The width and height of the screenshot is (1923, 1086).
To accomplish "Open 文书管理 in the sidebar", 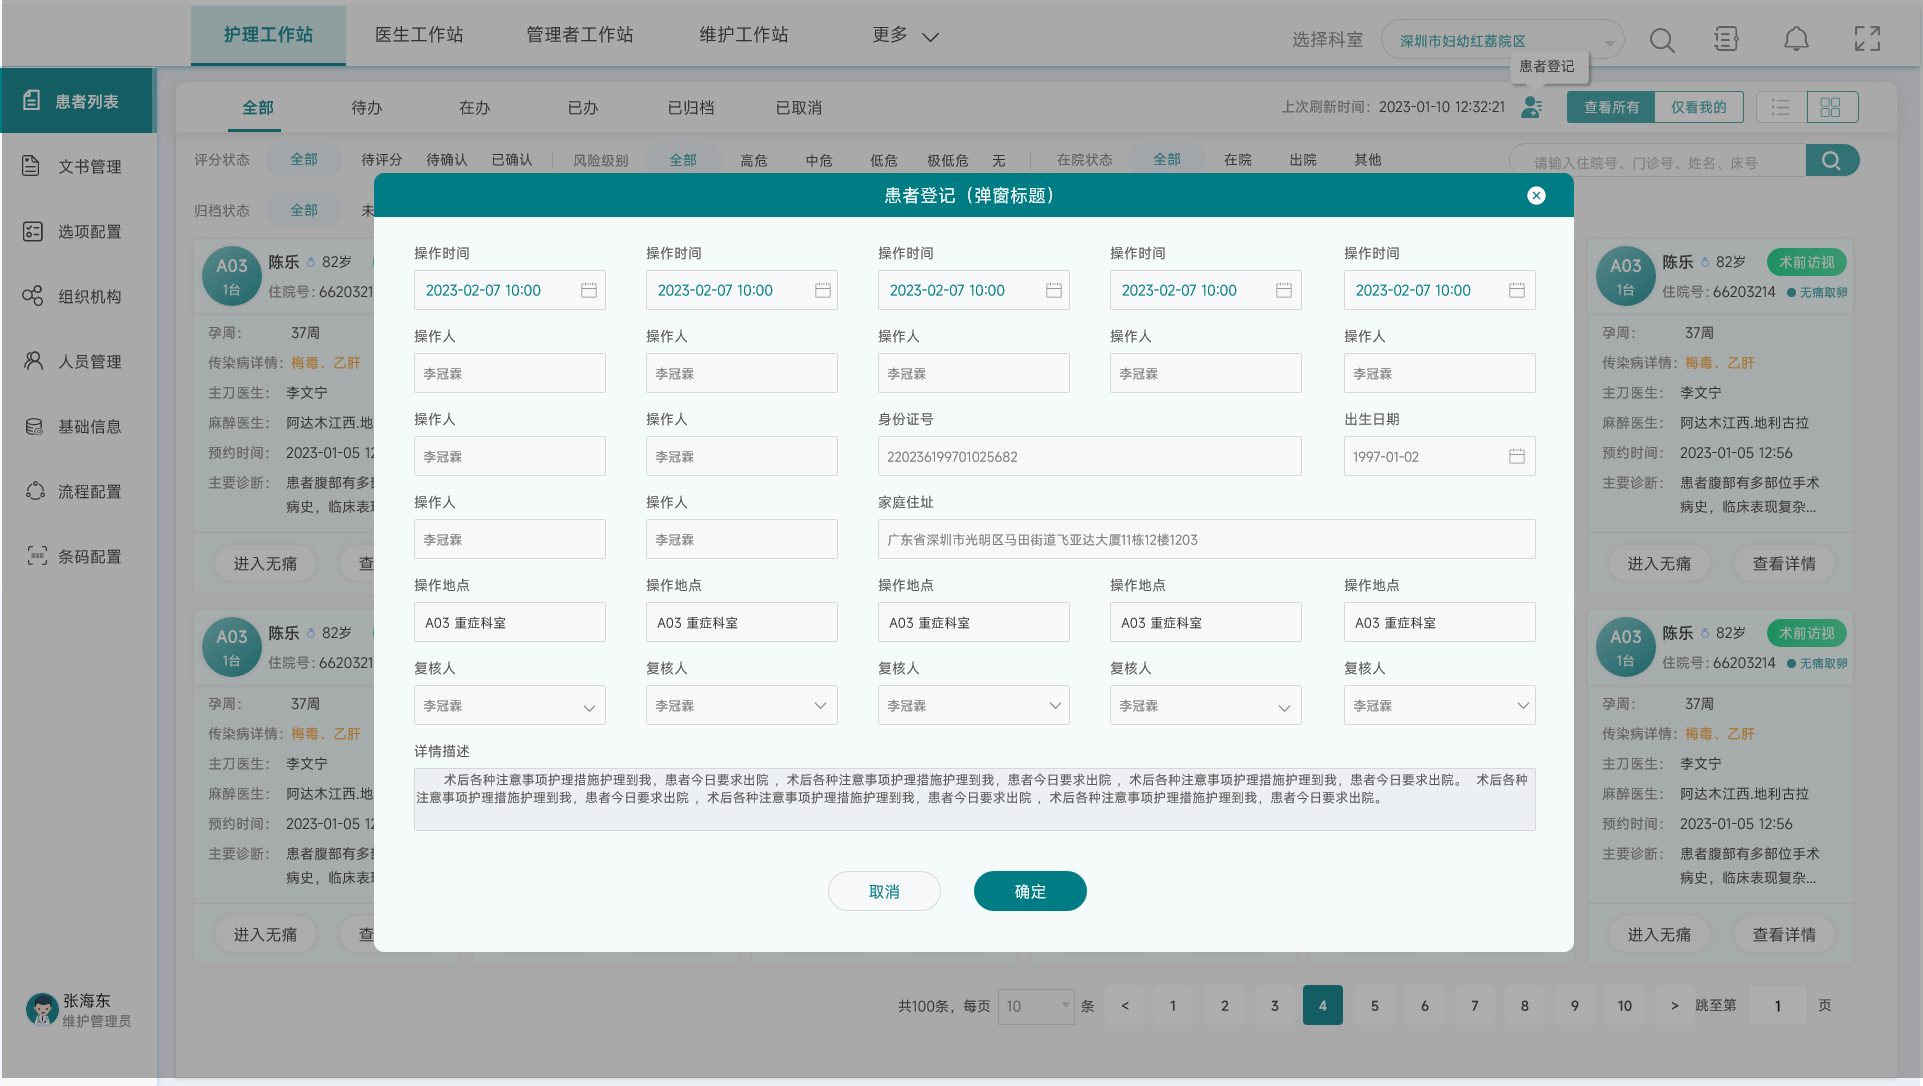I will click(x=78, y=166).
